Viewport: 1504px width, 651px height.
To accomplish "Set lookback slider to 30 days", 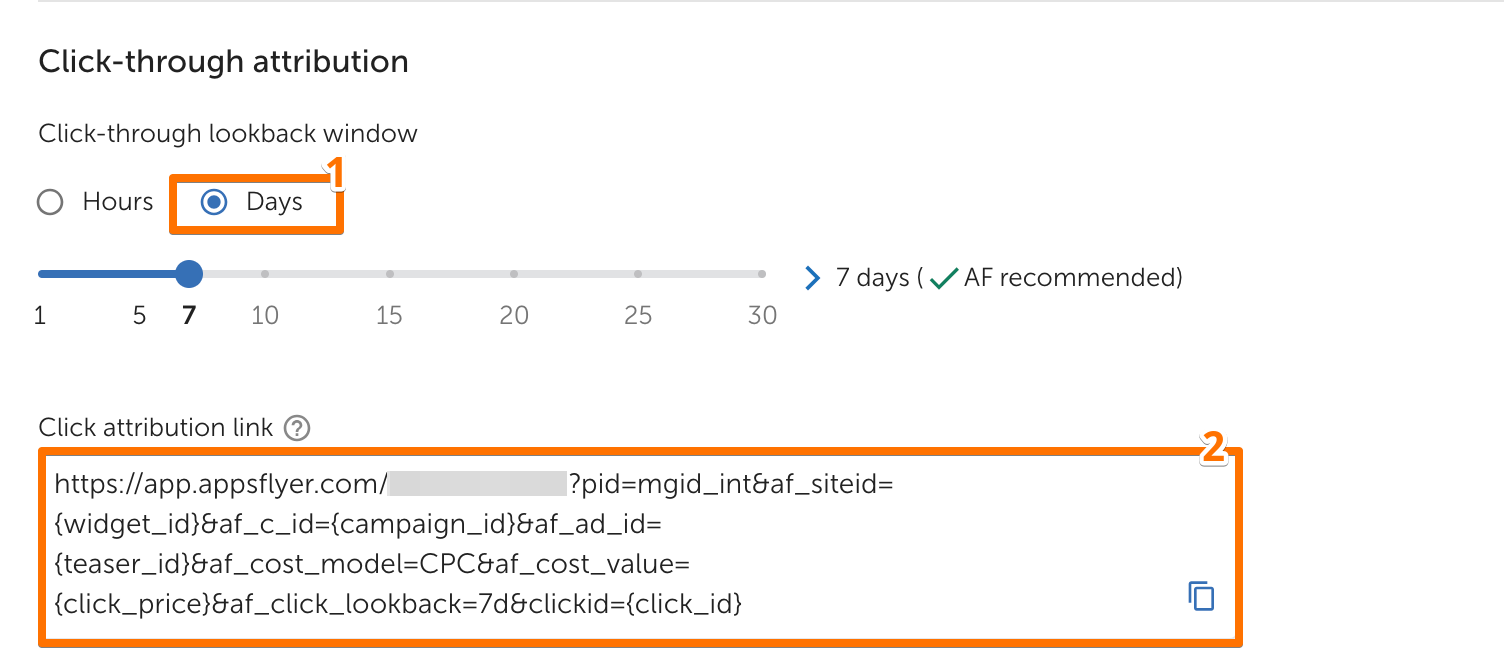I will [x=761, y=273].
